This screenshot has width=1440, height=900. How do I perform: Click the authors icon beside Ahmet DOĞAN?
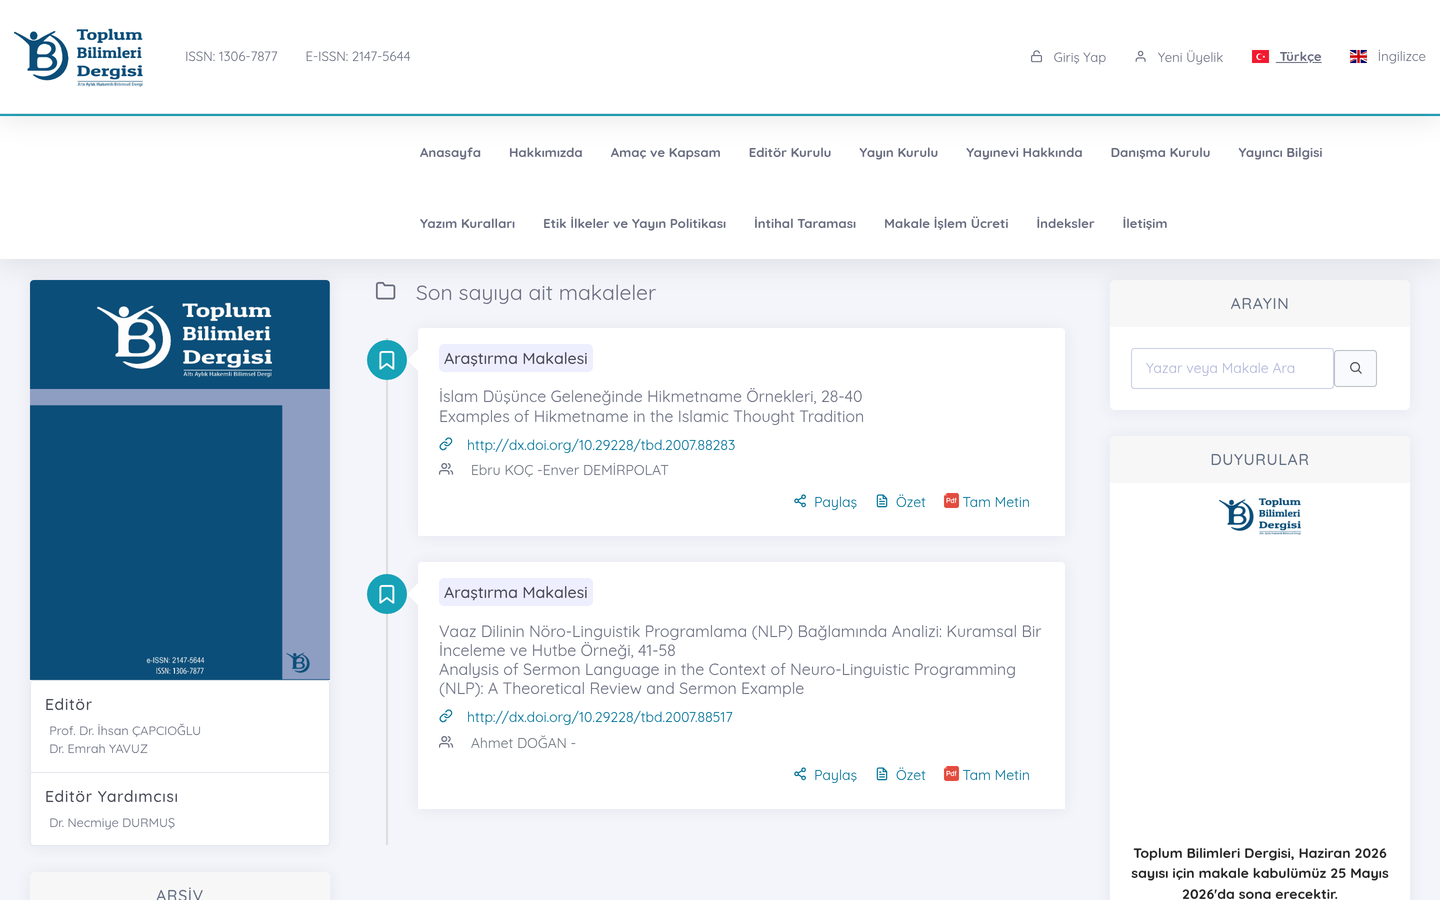click(x=446, y=742)
